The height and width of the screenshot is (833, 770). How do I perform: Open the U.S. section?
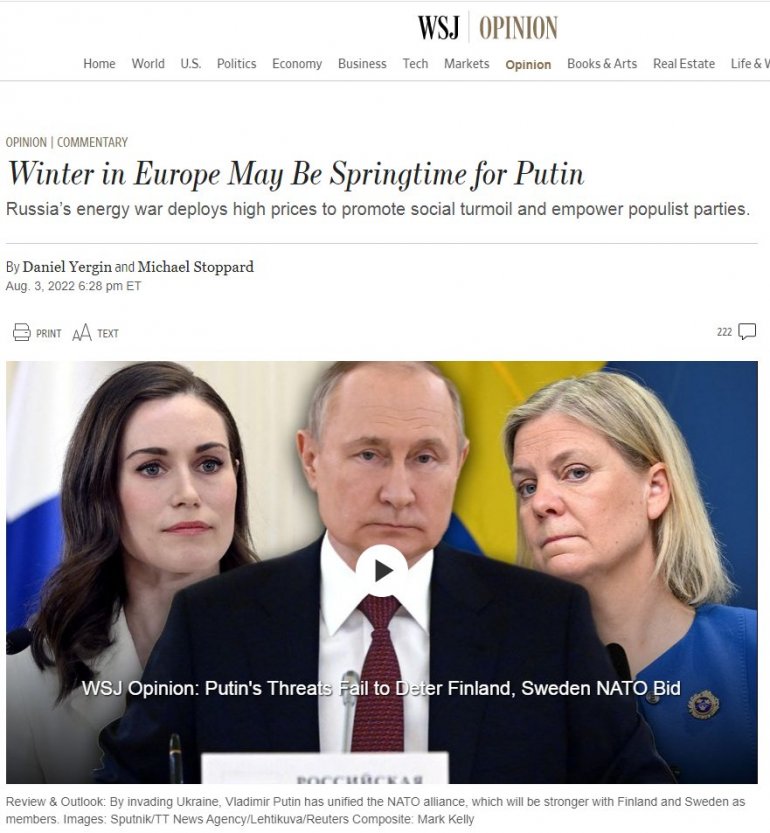(x=191, y=64)
